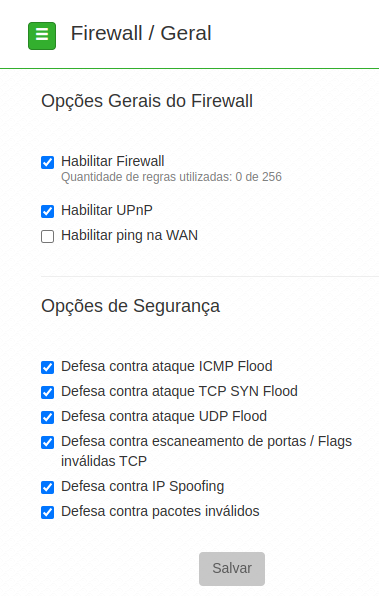Uncheck the pacotes inválidos defense checkbox

[48, 512]
